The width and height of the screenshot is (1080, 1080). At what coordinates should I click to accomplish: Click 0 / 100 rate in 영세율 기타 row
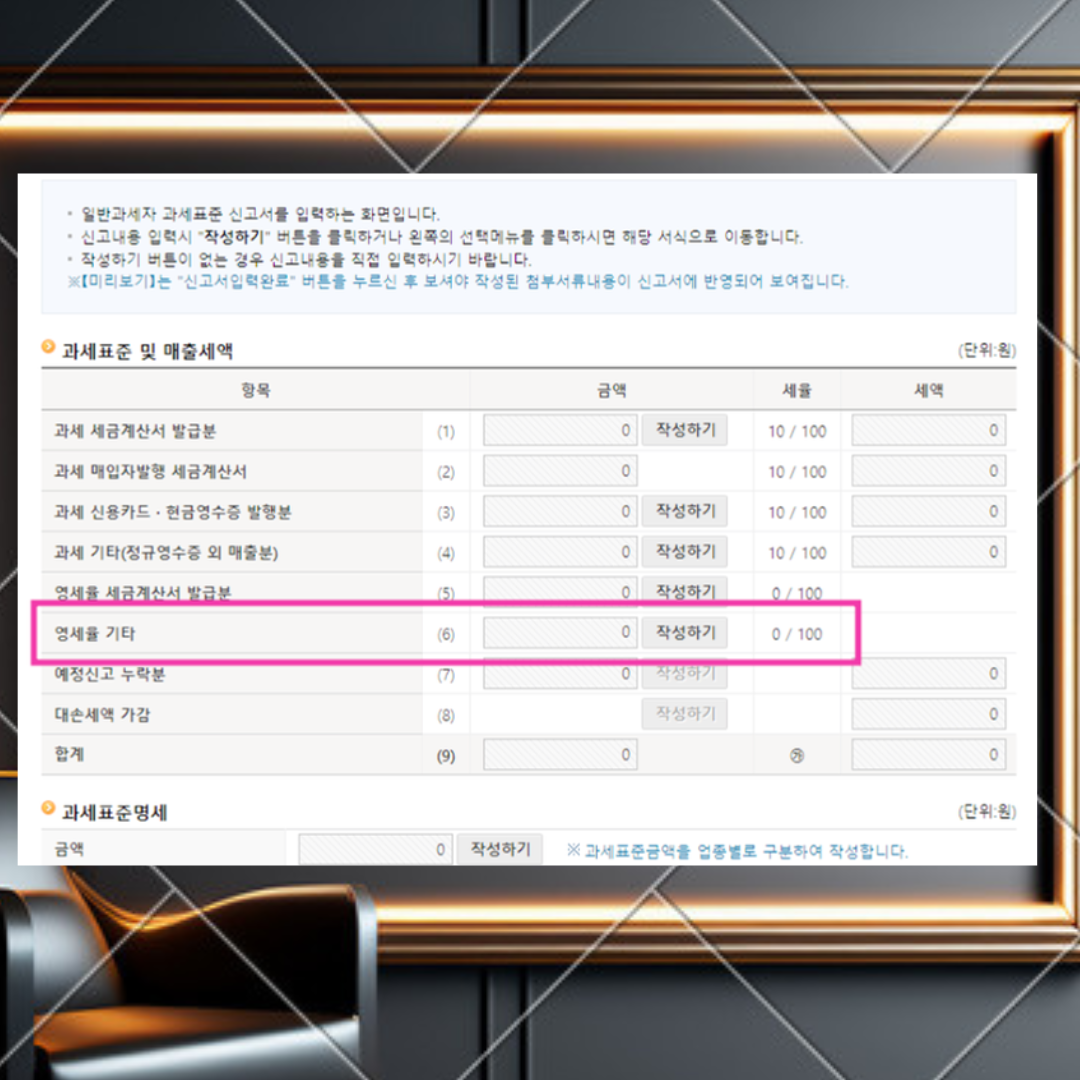tap(797, 634)
